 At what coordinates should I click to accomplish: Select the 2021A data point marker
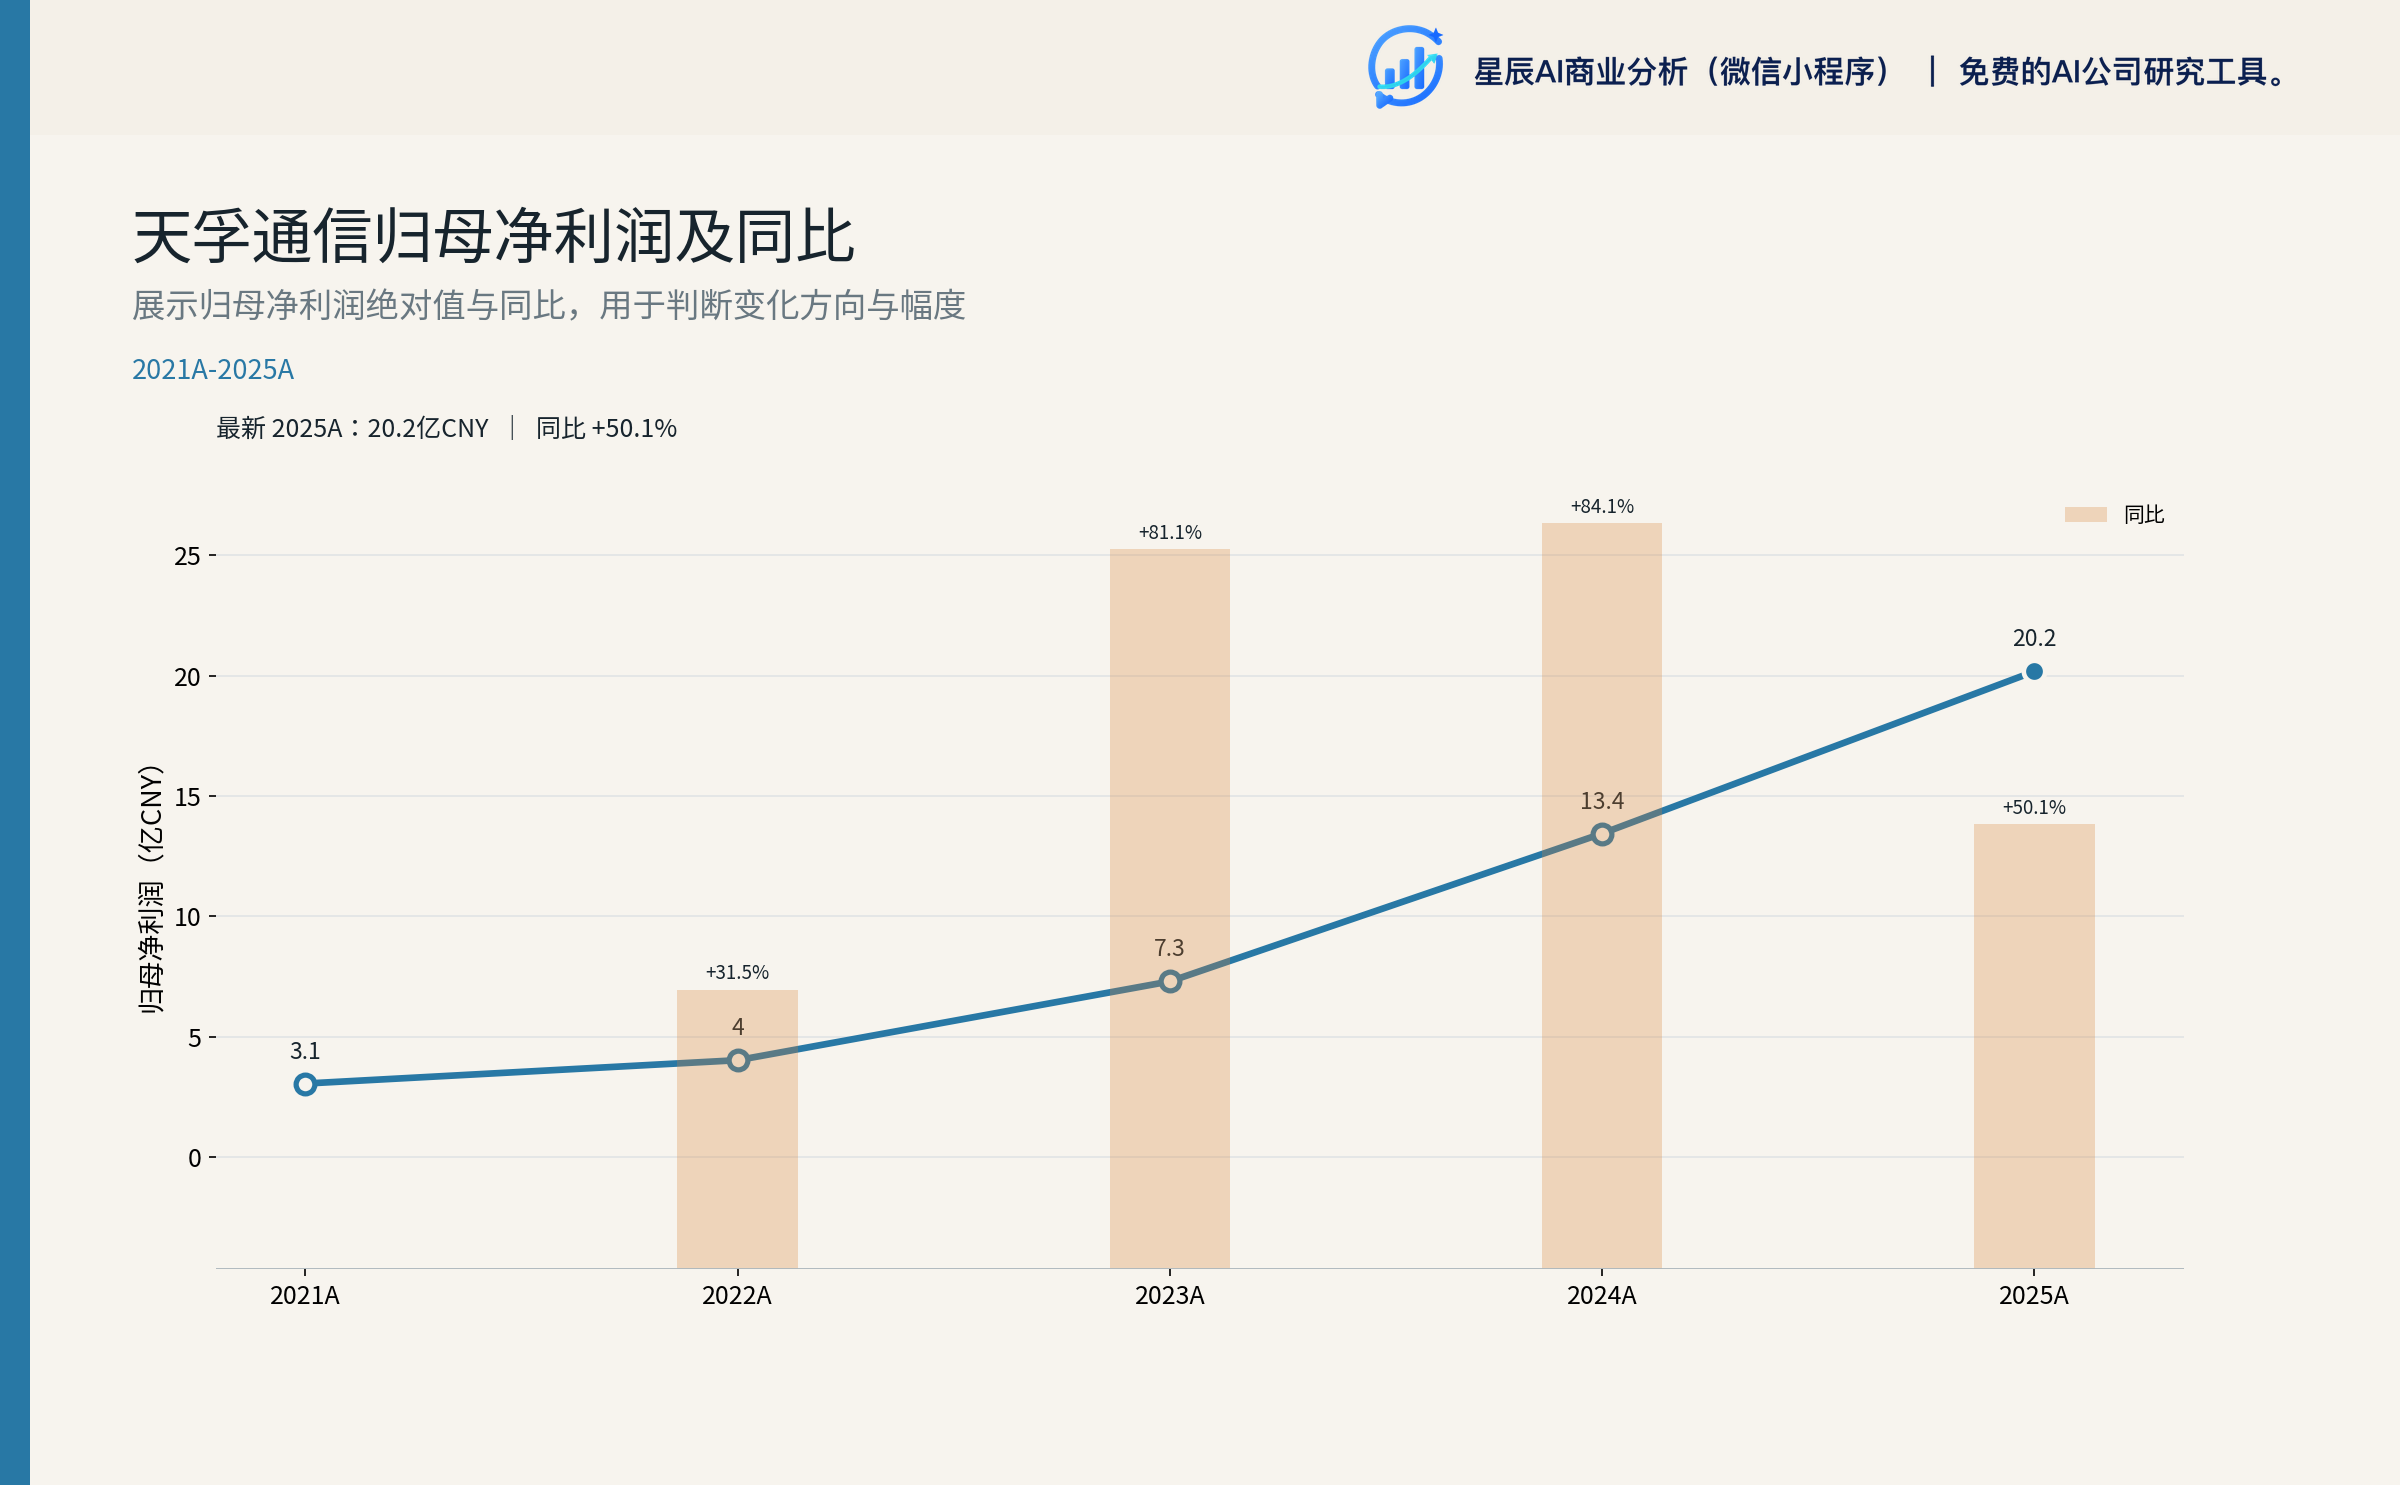pyautogui.click(x=305, y=1084)
